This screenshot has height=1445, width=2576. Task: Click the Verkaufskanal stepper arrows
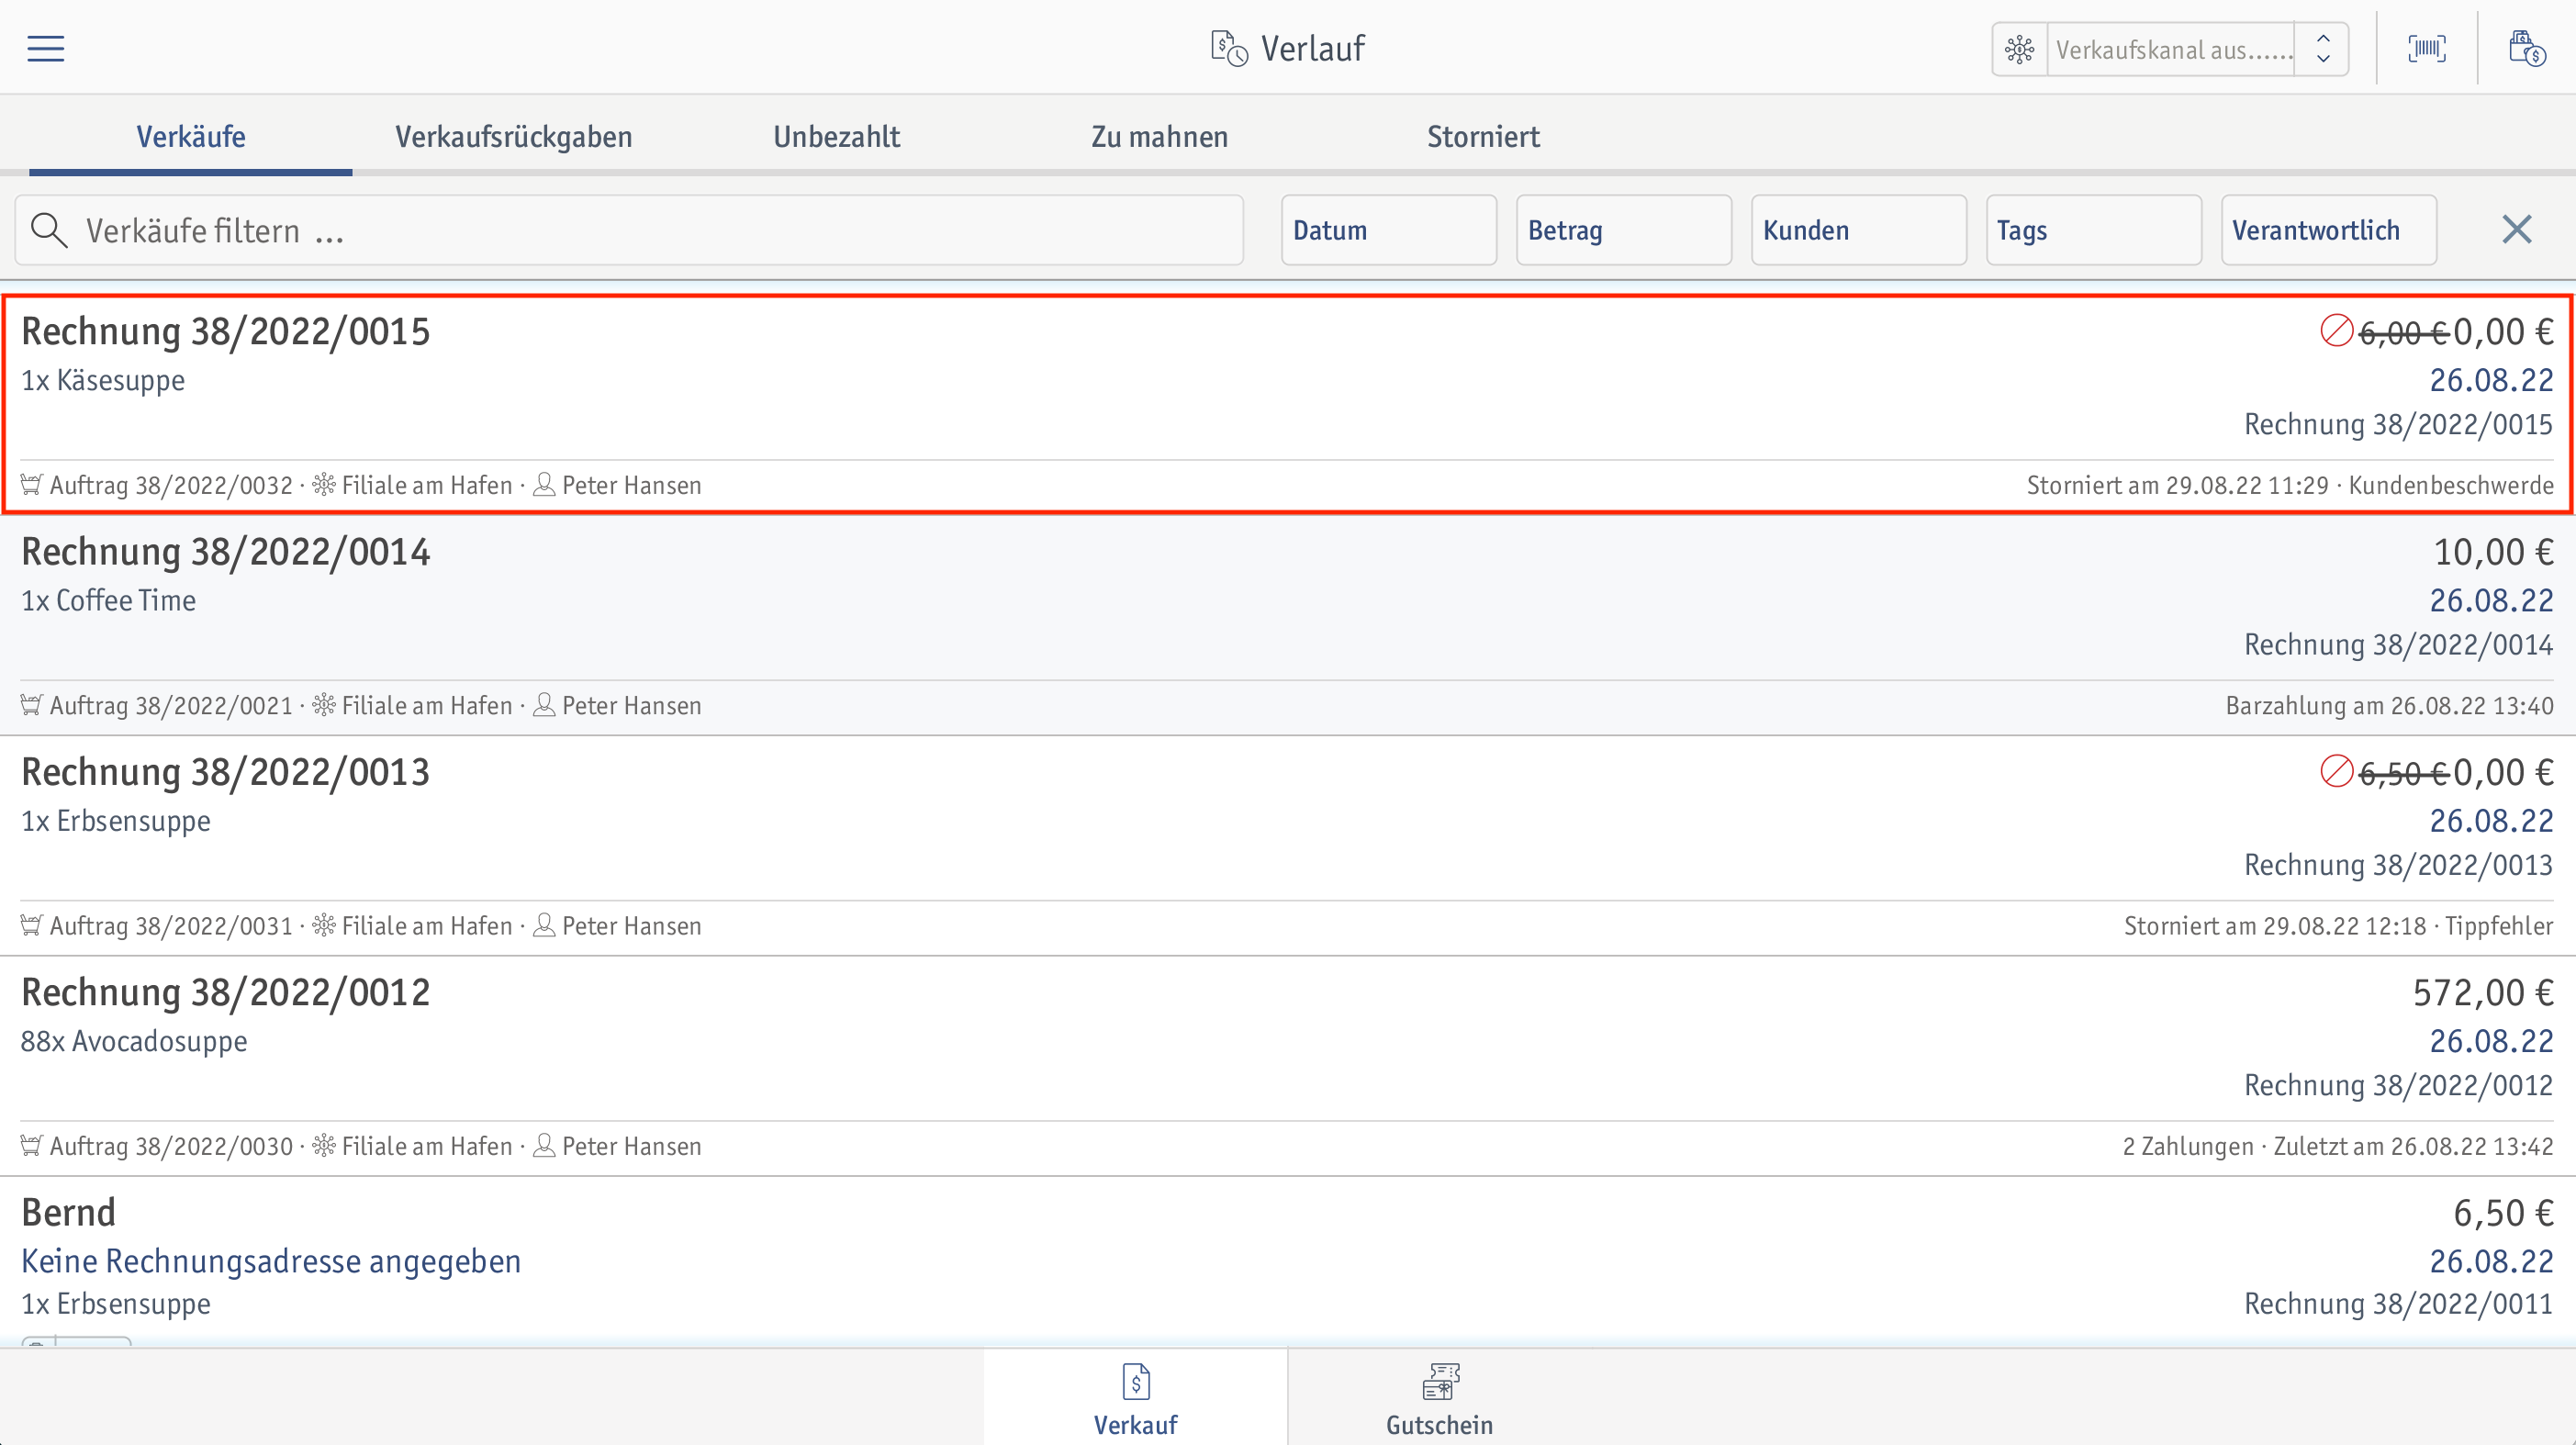(x=2324, y=49)
